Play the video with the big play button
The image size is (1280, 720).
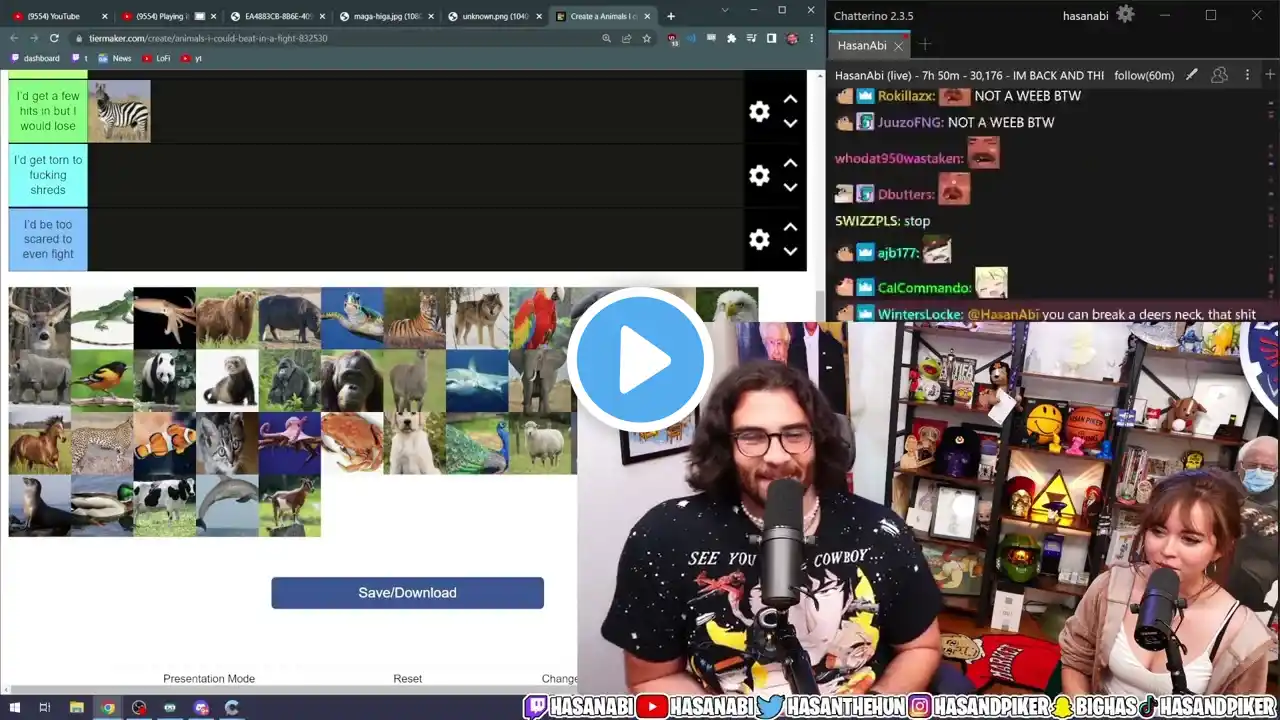pyautogui.click(x=640, y=359)
